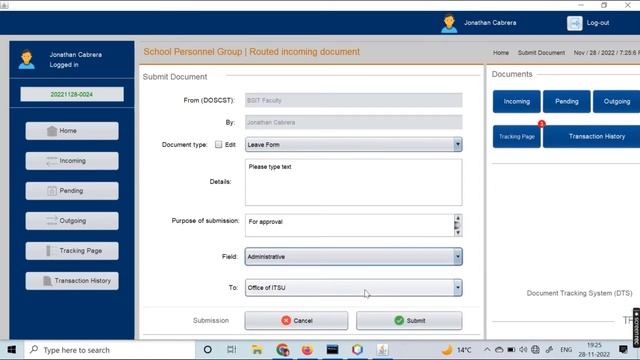This screenshot has height=360, width=640.
Task: Cancel the document submission
Action: coord(296,320)
